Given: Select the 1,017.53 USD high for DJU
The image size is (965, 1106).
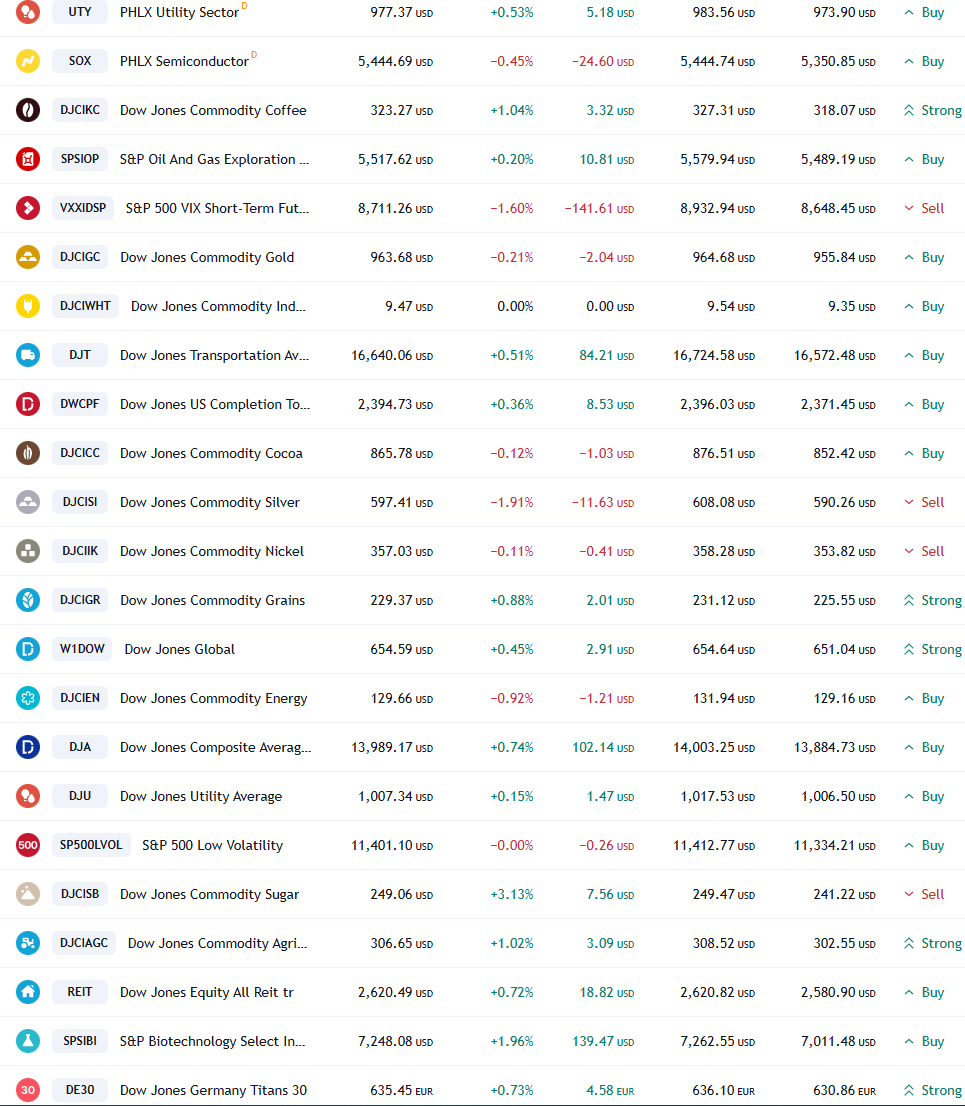Looking at the screenshot, I should click(x=717, y=796).
